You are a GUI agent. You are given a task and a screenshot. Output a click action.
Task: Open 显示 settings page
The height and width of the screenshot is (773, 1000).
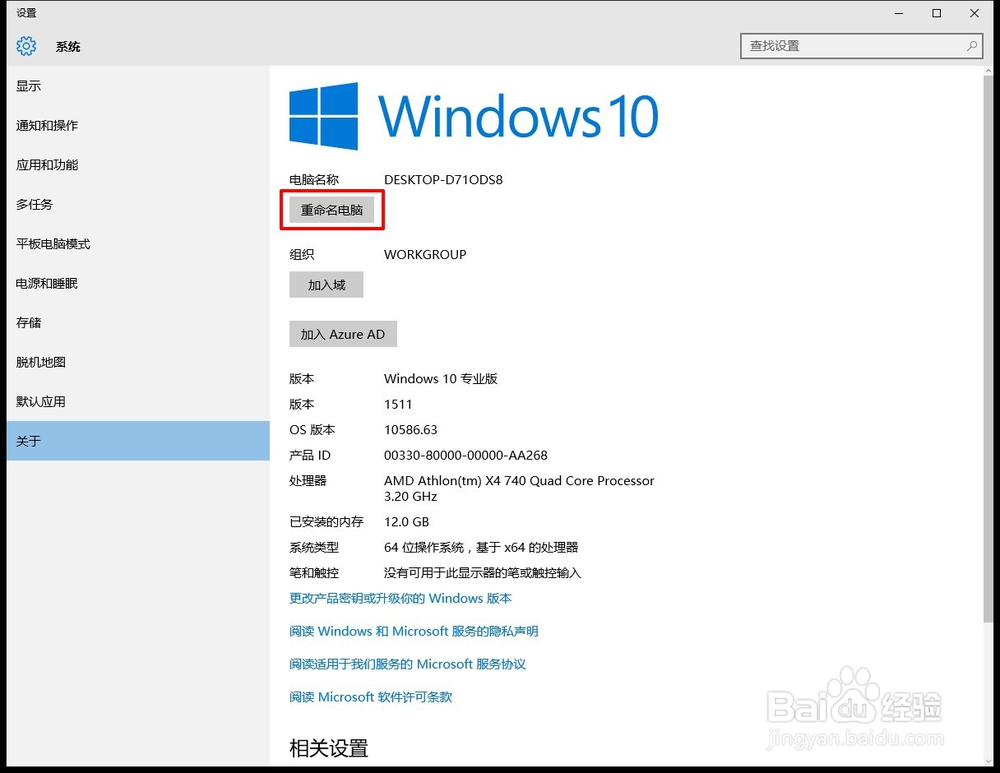pos(138,85)
